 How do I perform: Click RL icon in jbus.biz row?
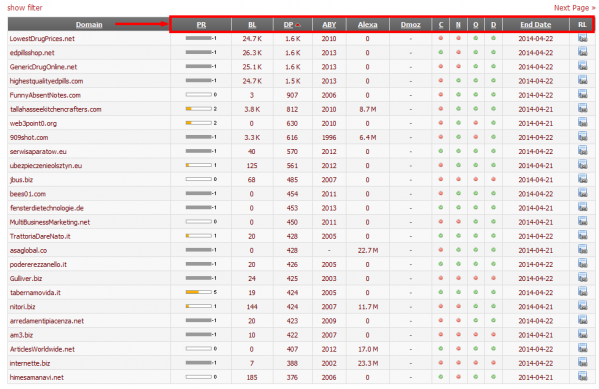click(583, 179)
